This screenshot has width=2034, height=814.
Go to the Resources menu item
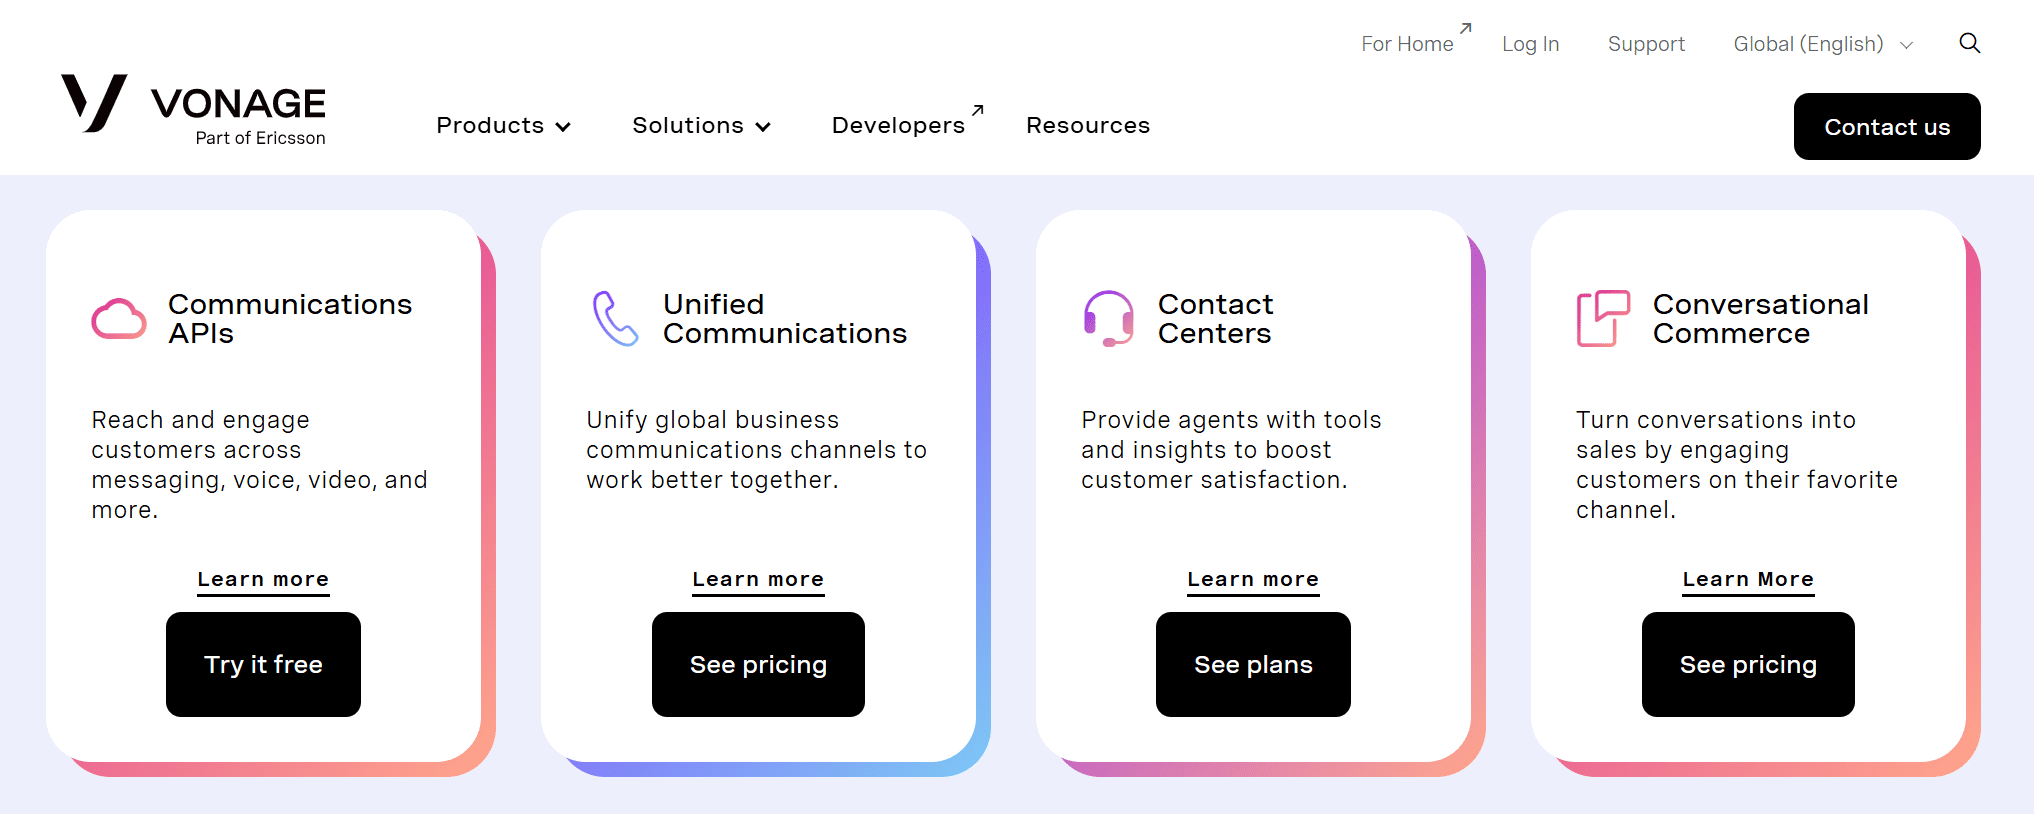tap(1088, 126)
